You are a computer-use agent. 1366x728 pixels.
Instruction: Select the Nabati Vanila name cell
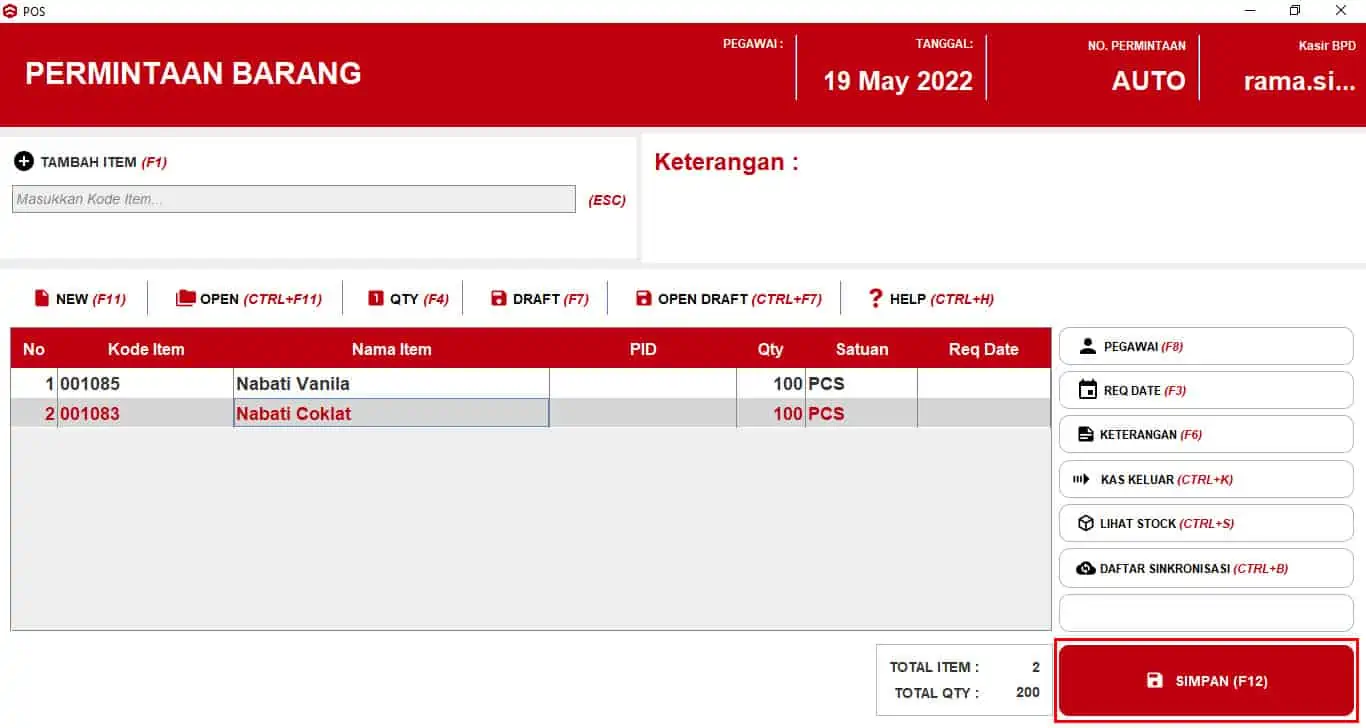391,383
